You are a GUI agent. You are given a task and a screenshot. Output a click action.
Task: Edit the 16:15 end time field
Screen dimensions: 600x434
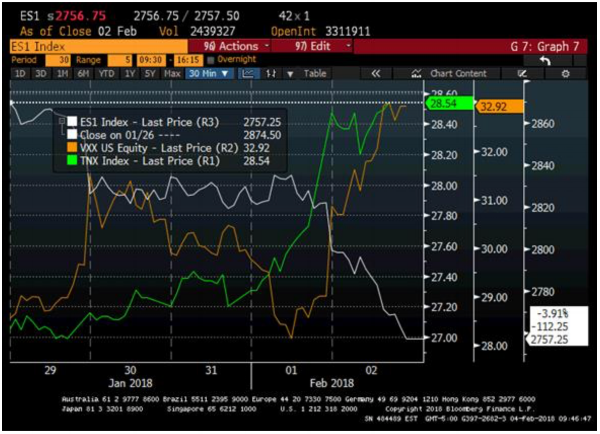188,60
